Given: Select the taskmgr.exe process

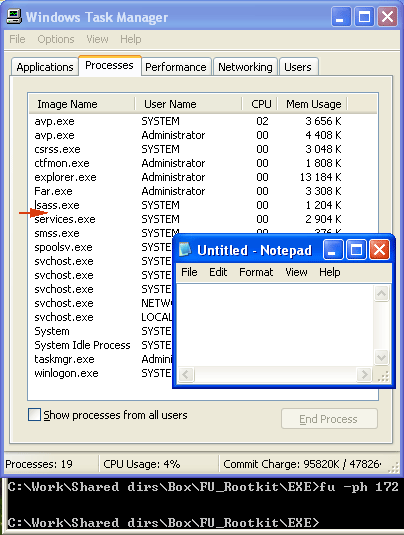Looking at the screenshot, I should pos(101,359).
